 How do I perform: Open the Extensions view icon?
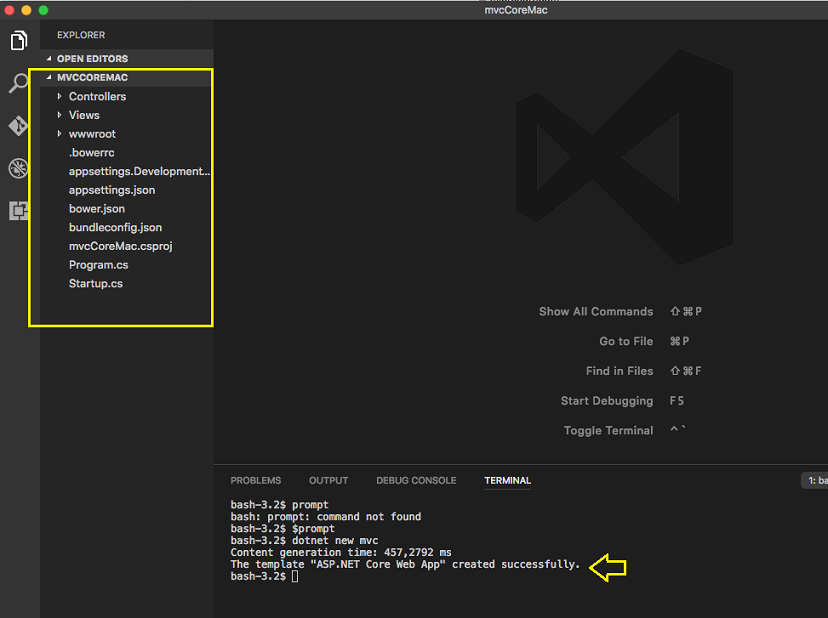[19, 211]
